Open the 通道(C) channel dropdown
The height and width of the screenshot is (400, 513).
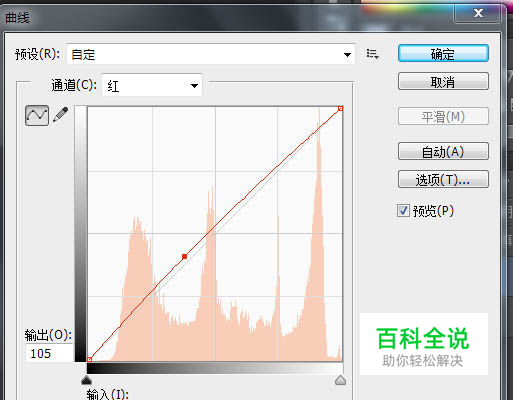pos(152,85)
